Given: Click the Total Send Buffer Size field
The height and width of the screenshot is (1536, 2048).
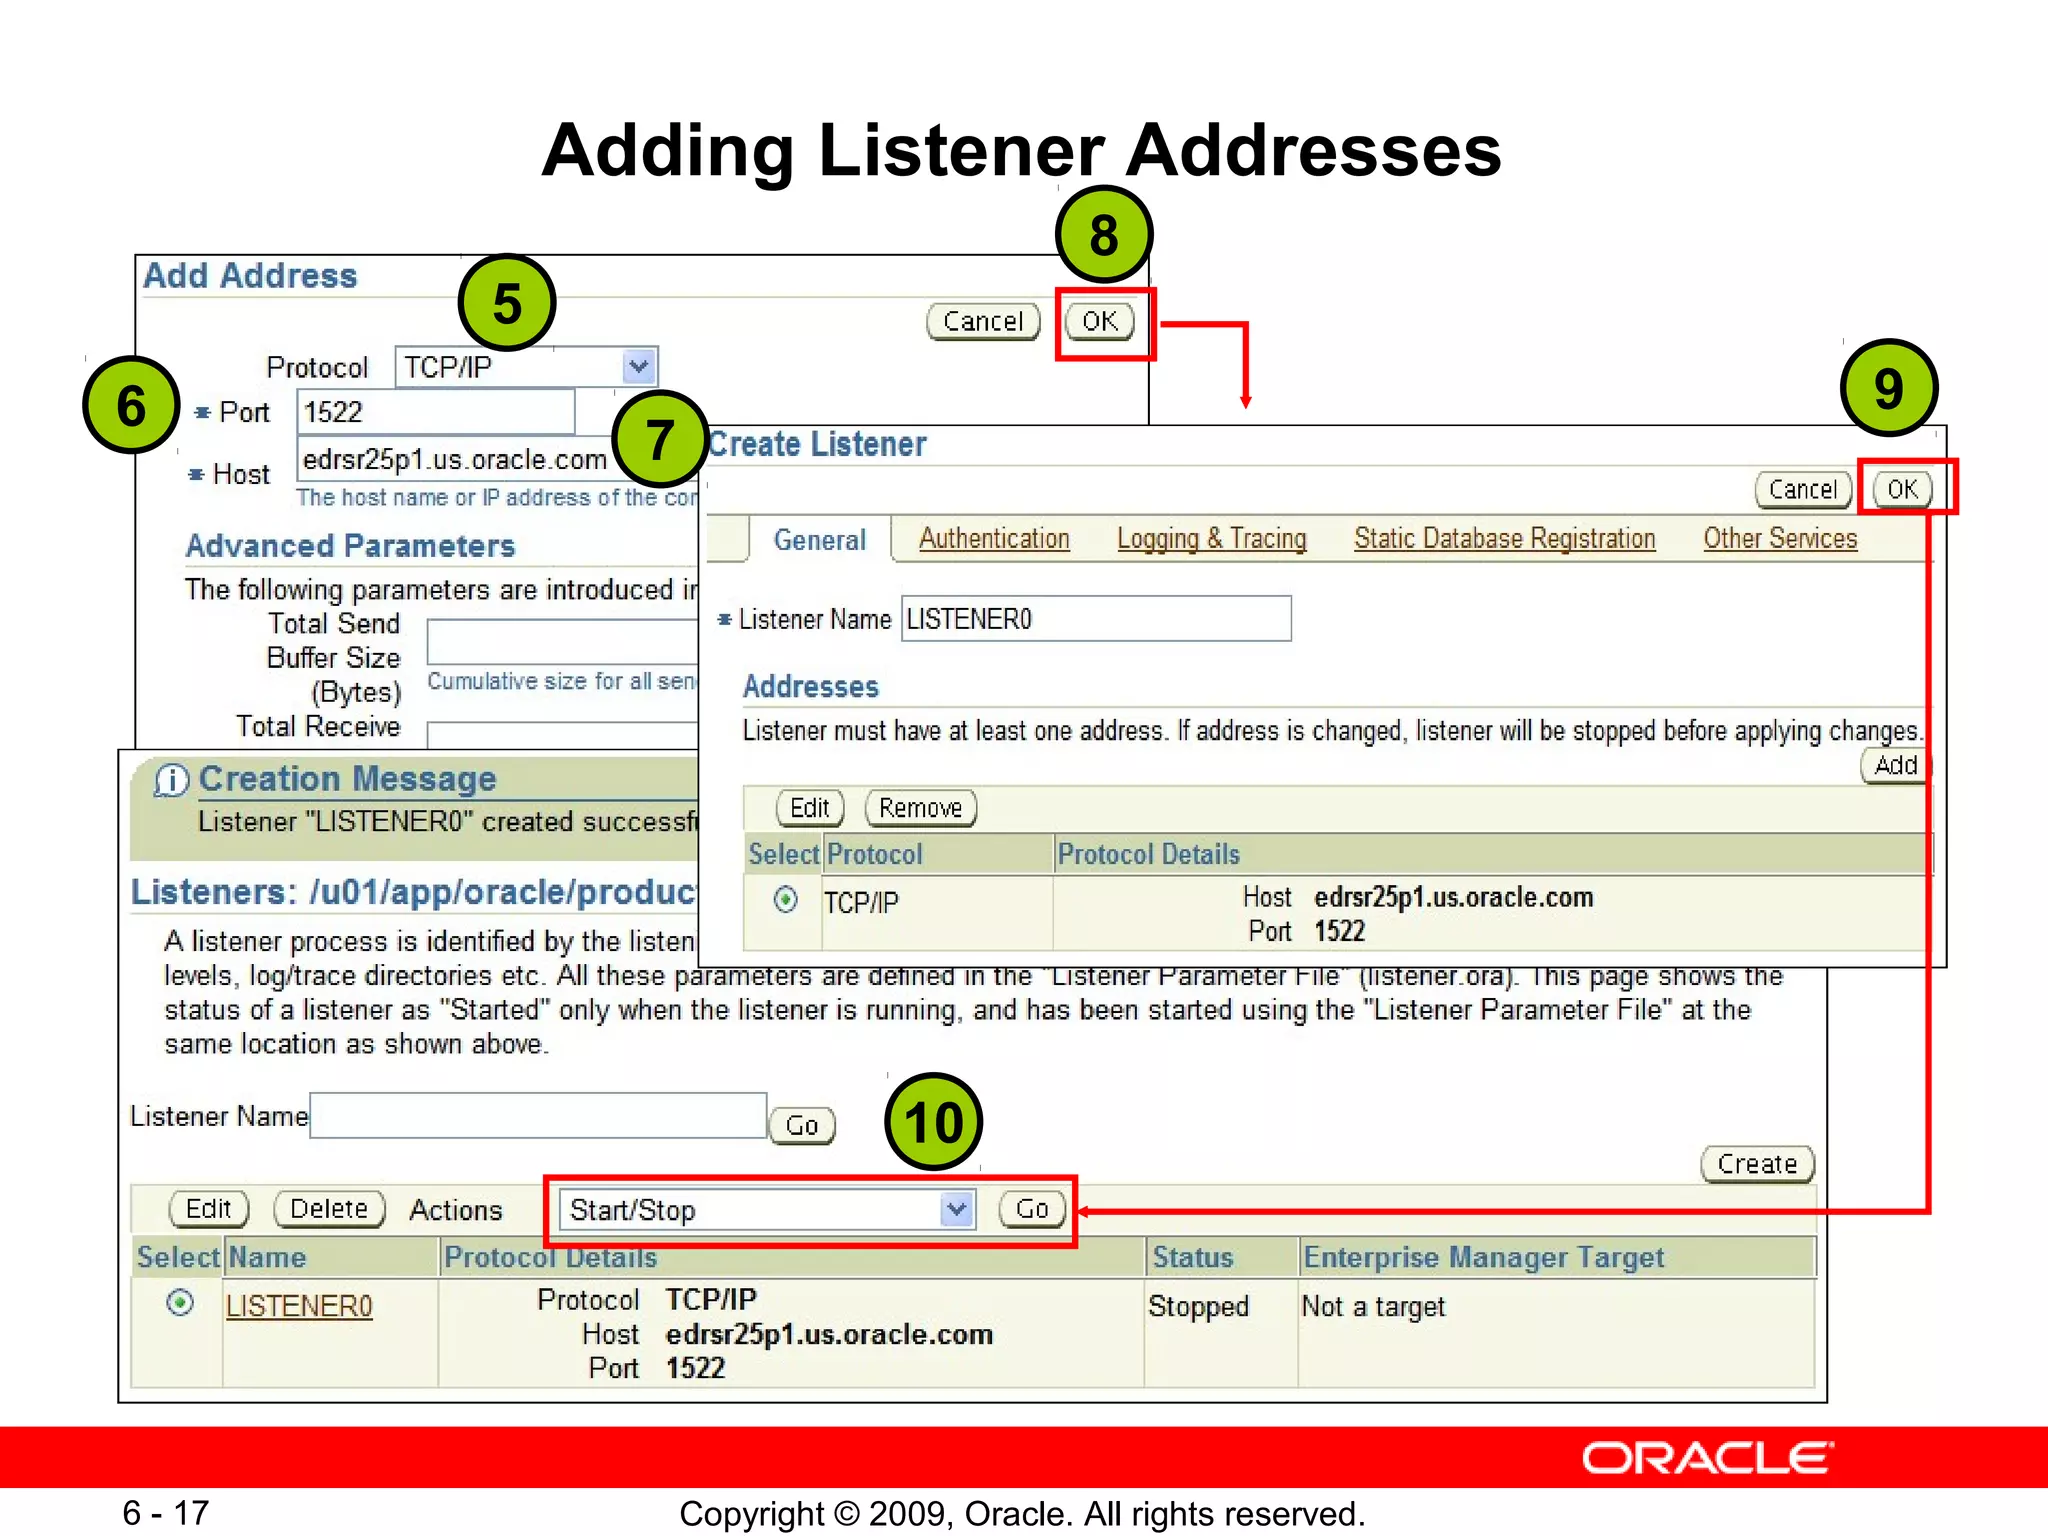Looking at the screenshot, I should 563,642.
